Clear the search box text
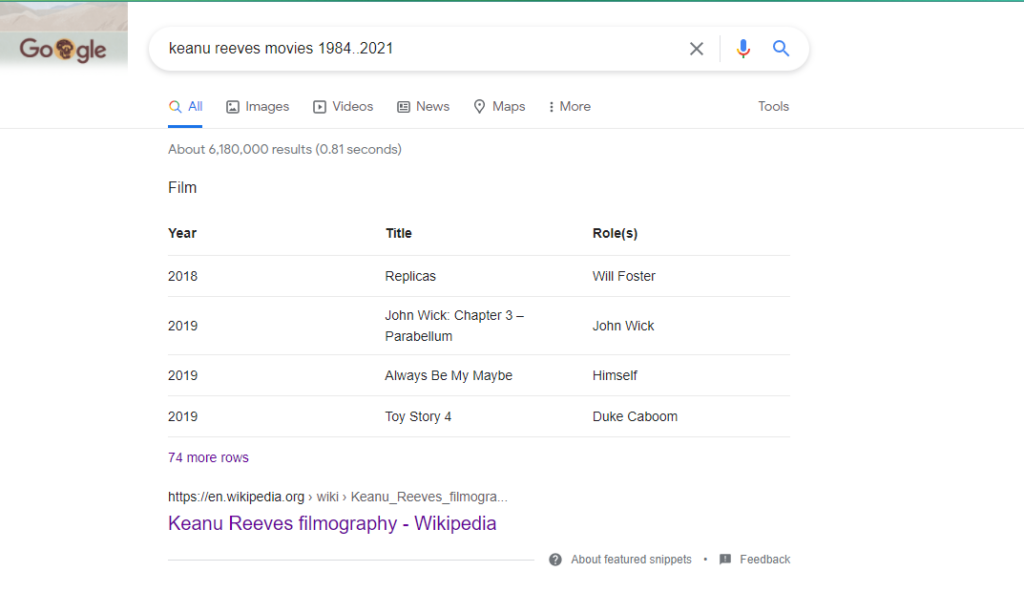Viewport: 1024px width, 593px height. point(696,49)
